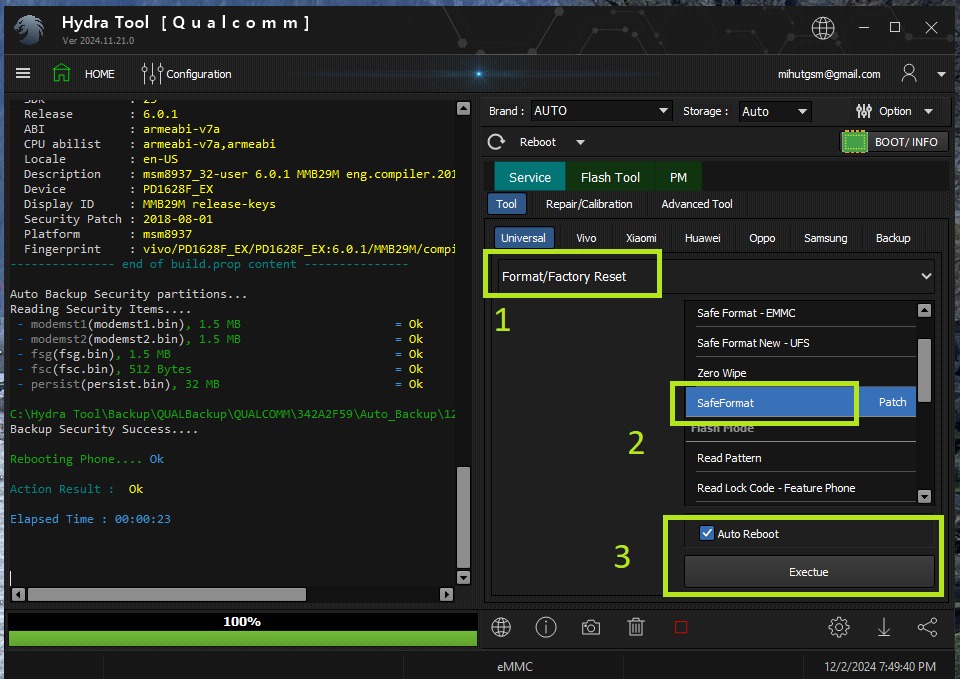960x679 pixels.
Task: Click the BOOT/INFO chip icon
Action: click(855, 142)
